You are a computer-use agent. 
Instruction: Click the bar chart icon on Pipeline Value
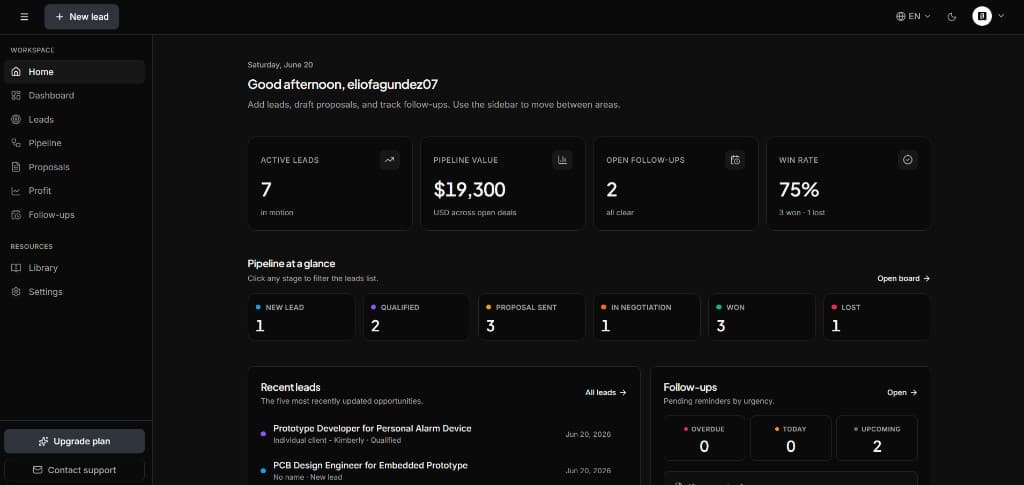(562, 160)
